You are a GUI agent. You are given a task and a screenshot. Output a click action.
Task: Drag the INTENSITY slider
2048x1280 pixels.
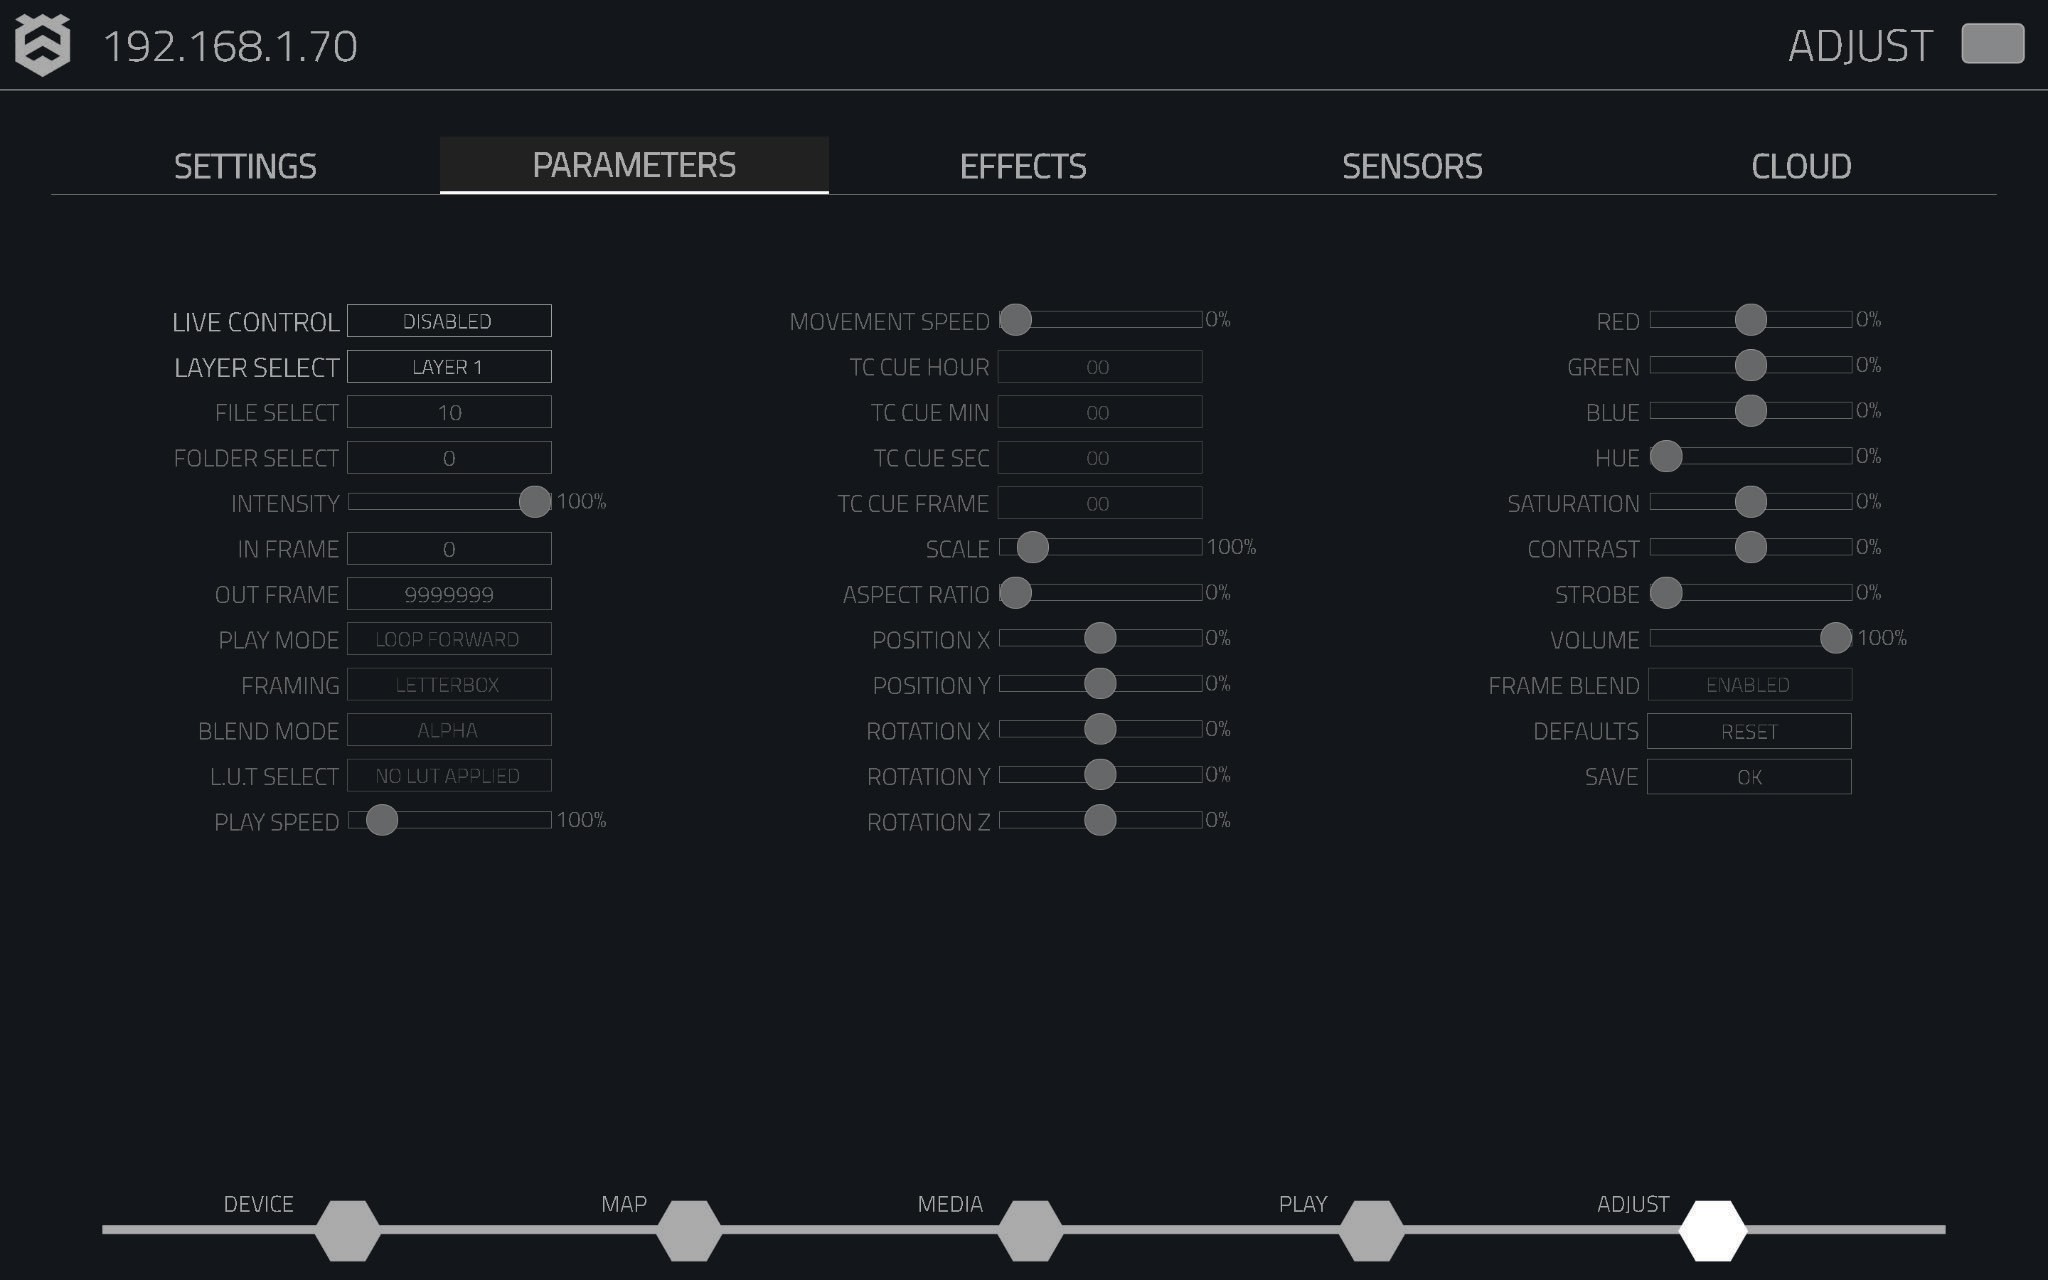pos(535,501)
